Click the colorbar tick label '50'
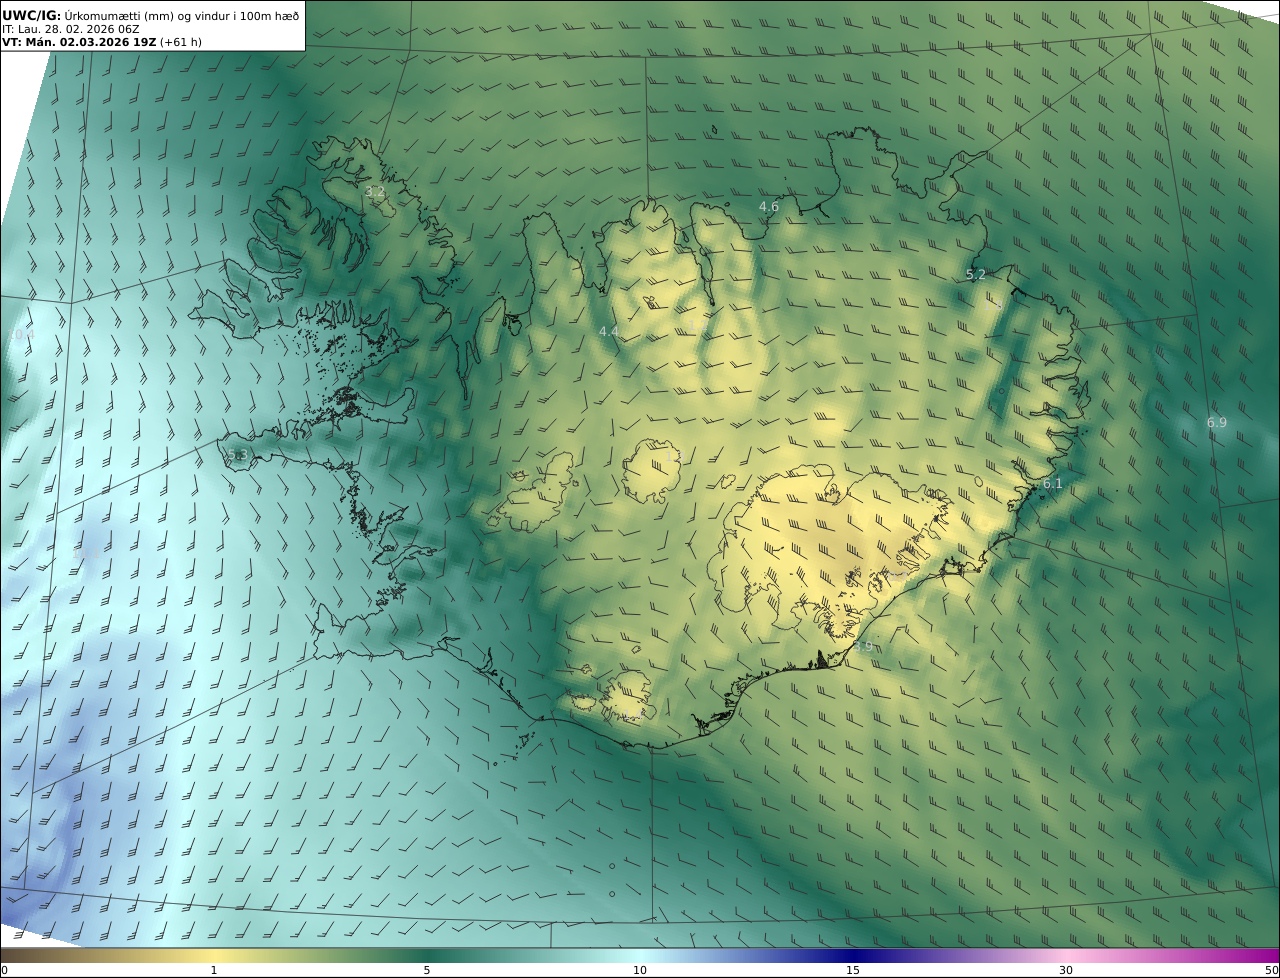The height and width of the screenshot is (978, 1280). coord(1271,970)
